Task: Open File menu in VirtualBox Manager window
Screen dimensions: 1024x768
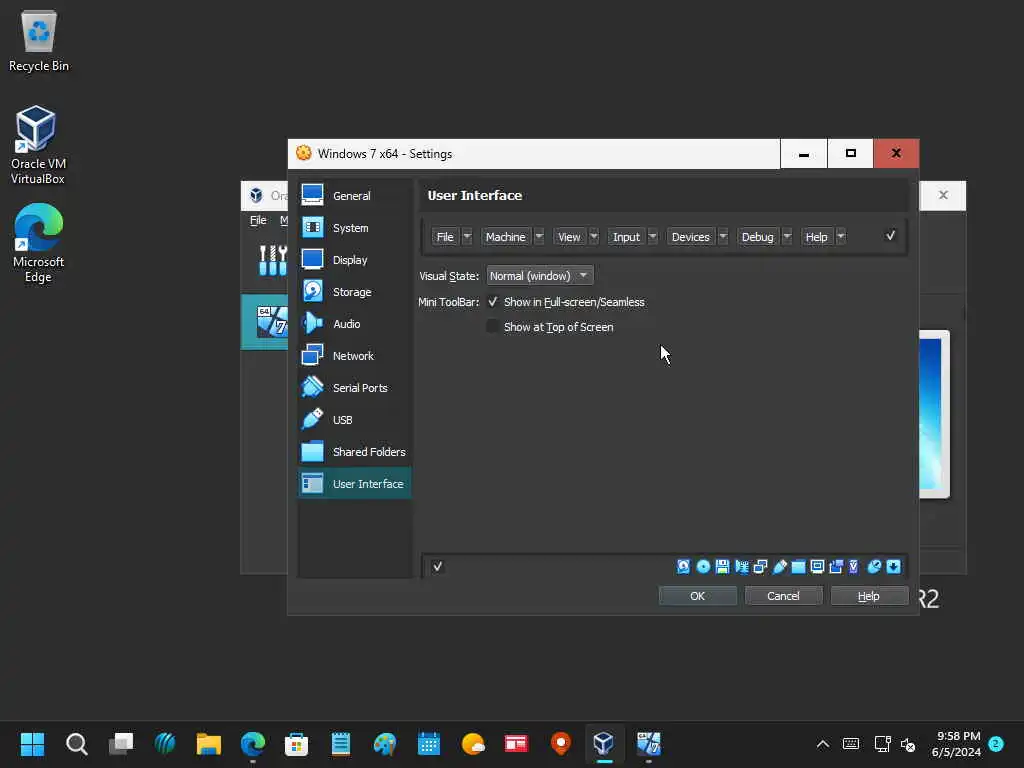Action: (258, 220)
